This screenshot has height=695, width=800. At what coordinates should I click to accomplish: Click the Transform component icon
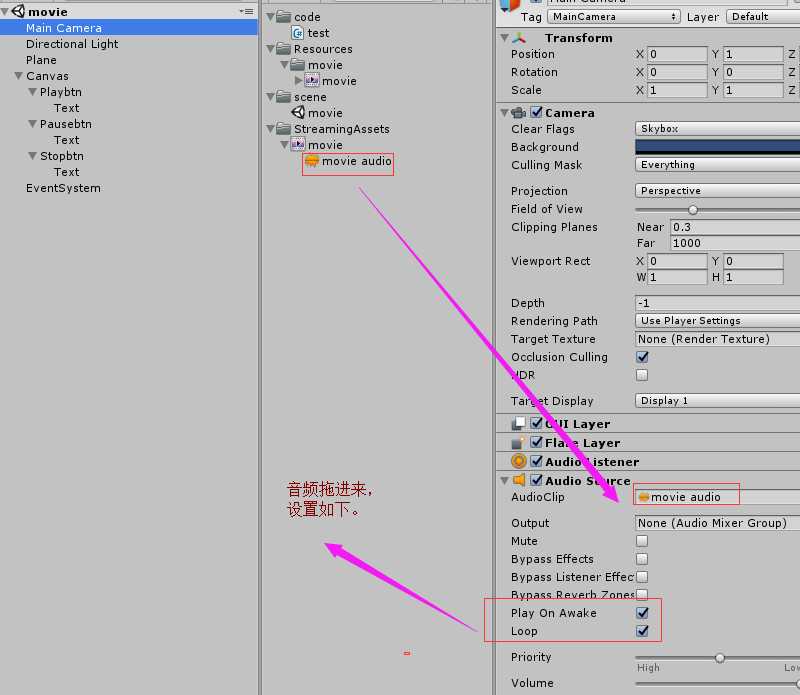(x=519, y=38)
